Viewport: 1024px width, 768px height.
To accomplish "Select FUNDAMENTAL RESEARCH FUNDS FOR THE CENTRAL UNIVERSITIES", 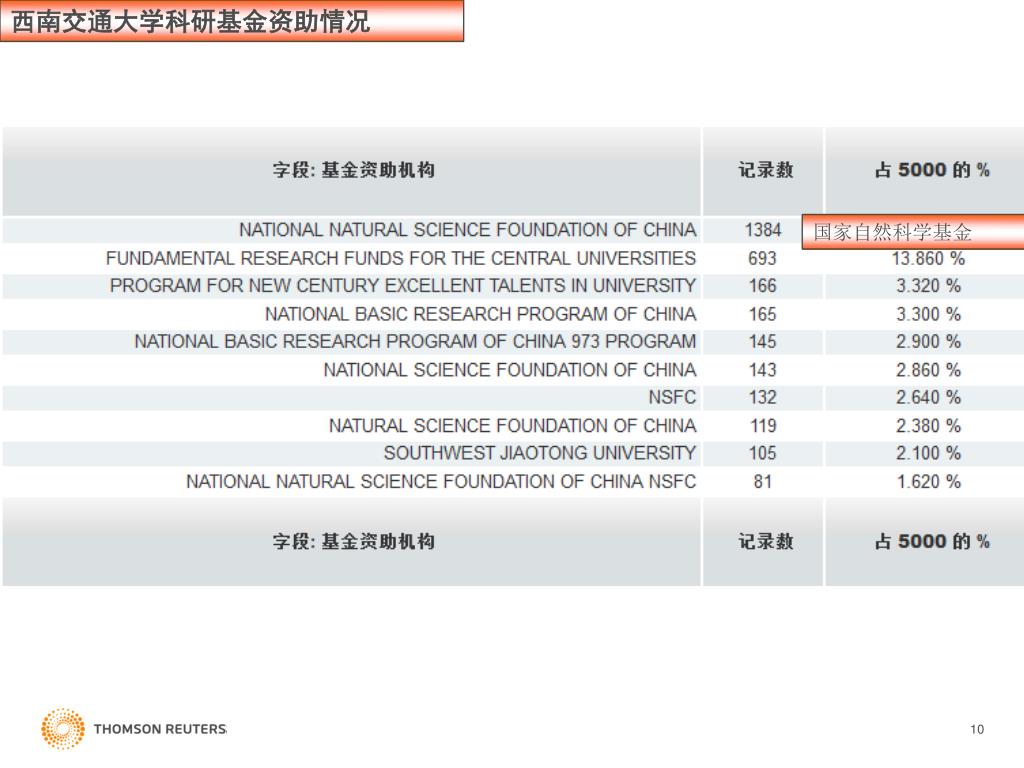I will 401,258.
